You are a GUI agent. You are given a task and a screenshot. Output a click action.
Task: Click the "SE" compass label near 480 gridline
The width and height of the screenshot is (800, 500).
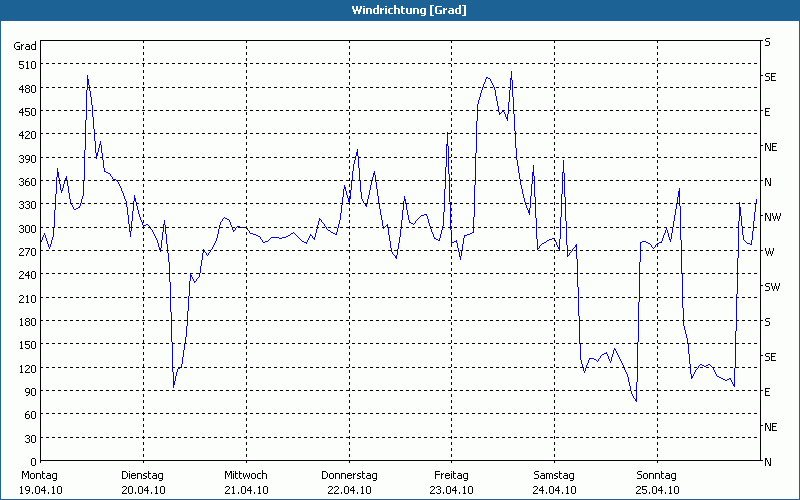pos(770,78)
